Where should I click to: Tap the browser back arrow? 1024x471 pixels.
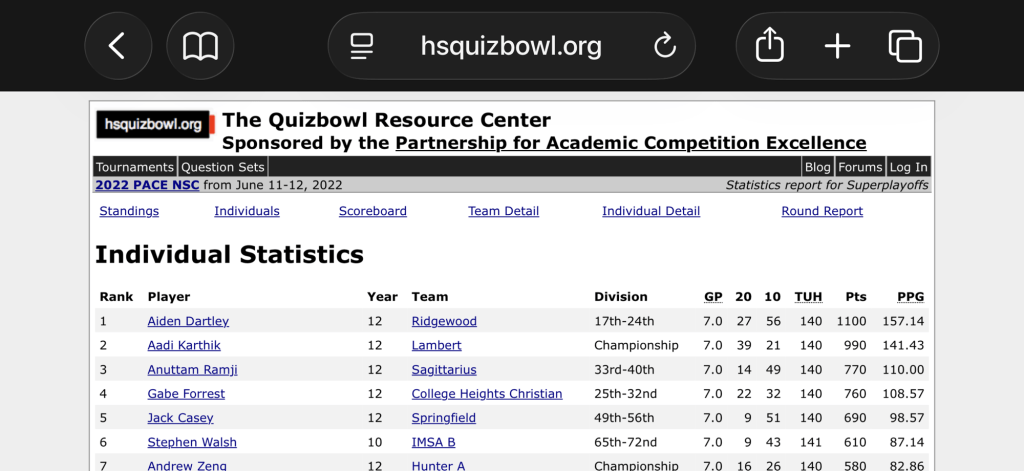(118, 46)
